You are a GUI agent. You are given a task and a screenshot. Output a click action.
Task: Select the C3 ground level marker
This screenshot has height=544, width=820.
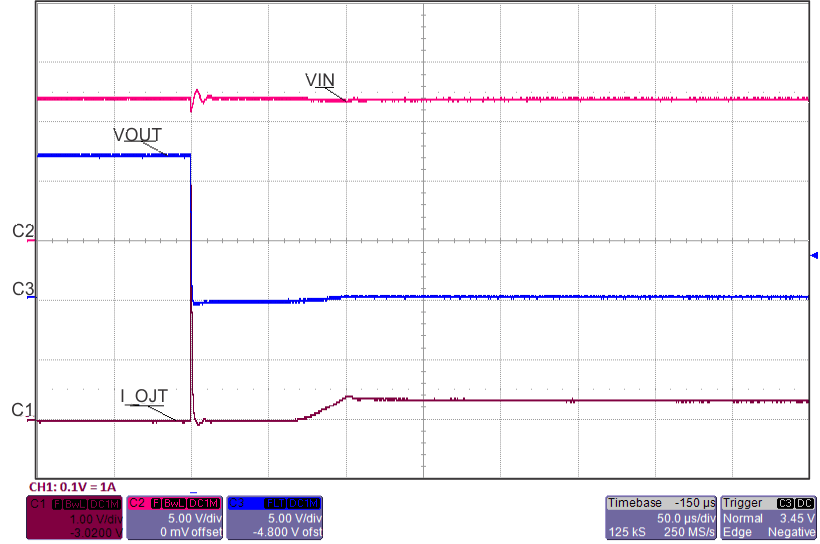[x=23, y=289]
